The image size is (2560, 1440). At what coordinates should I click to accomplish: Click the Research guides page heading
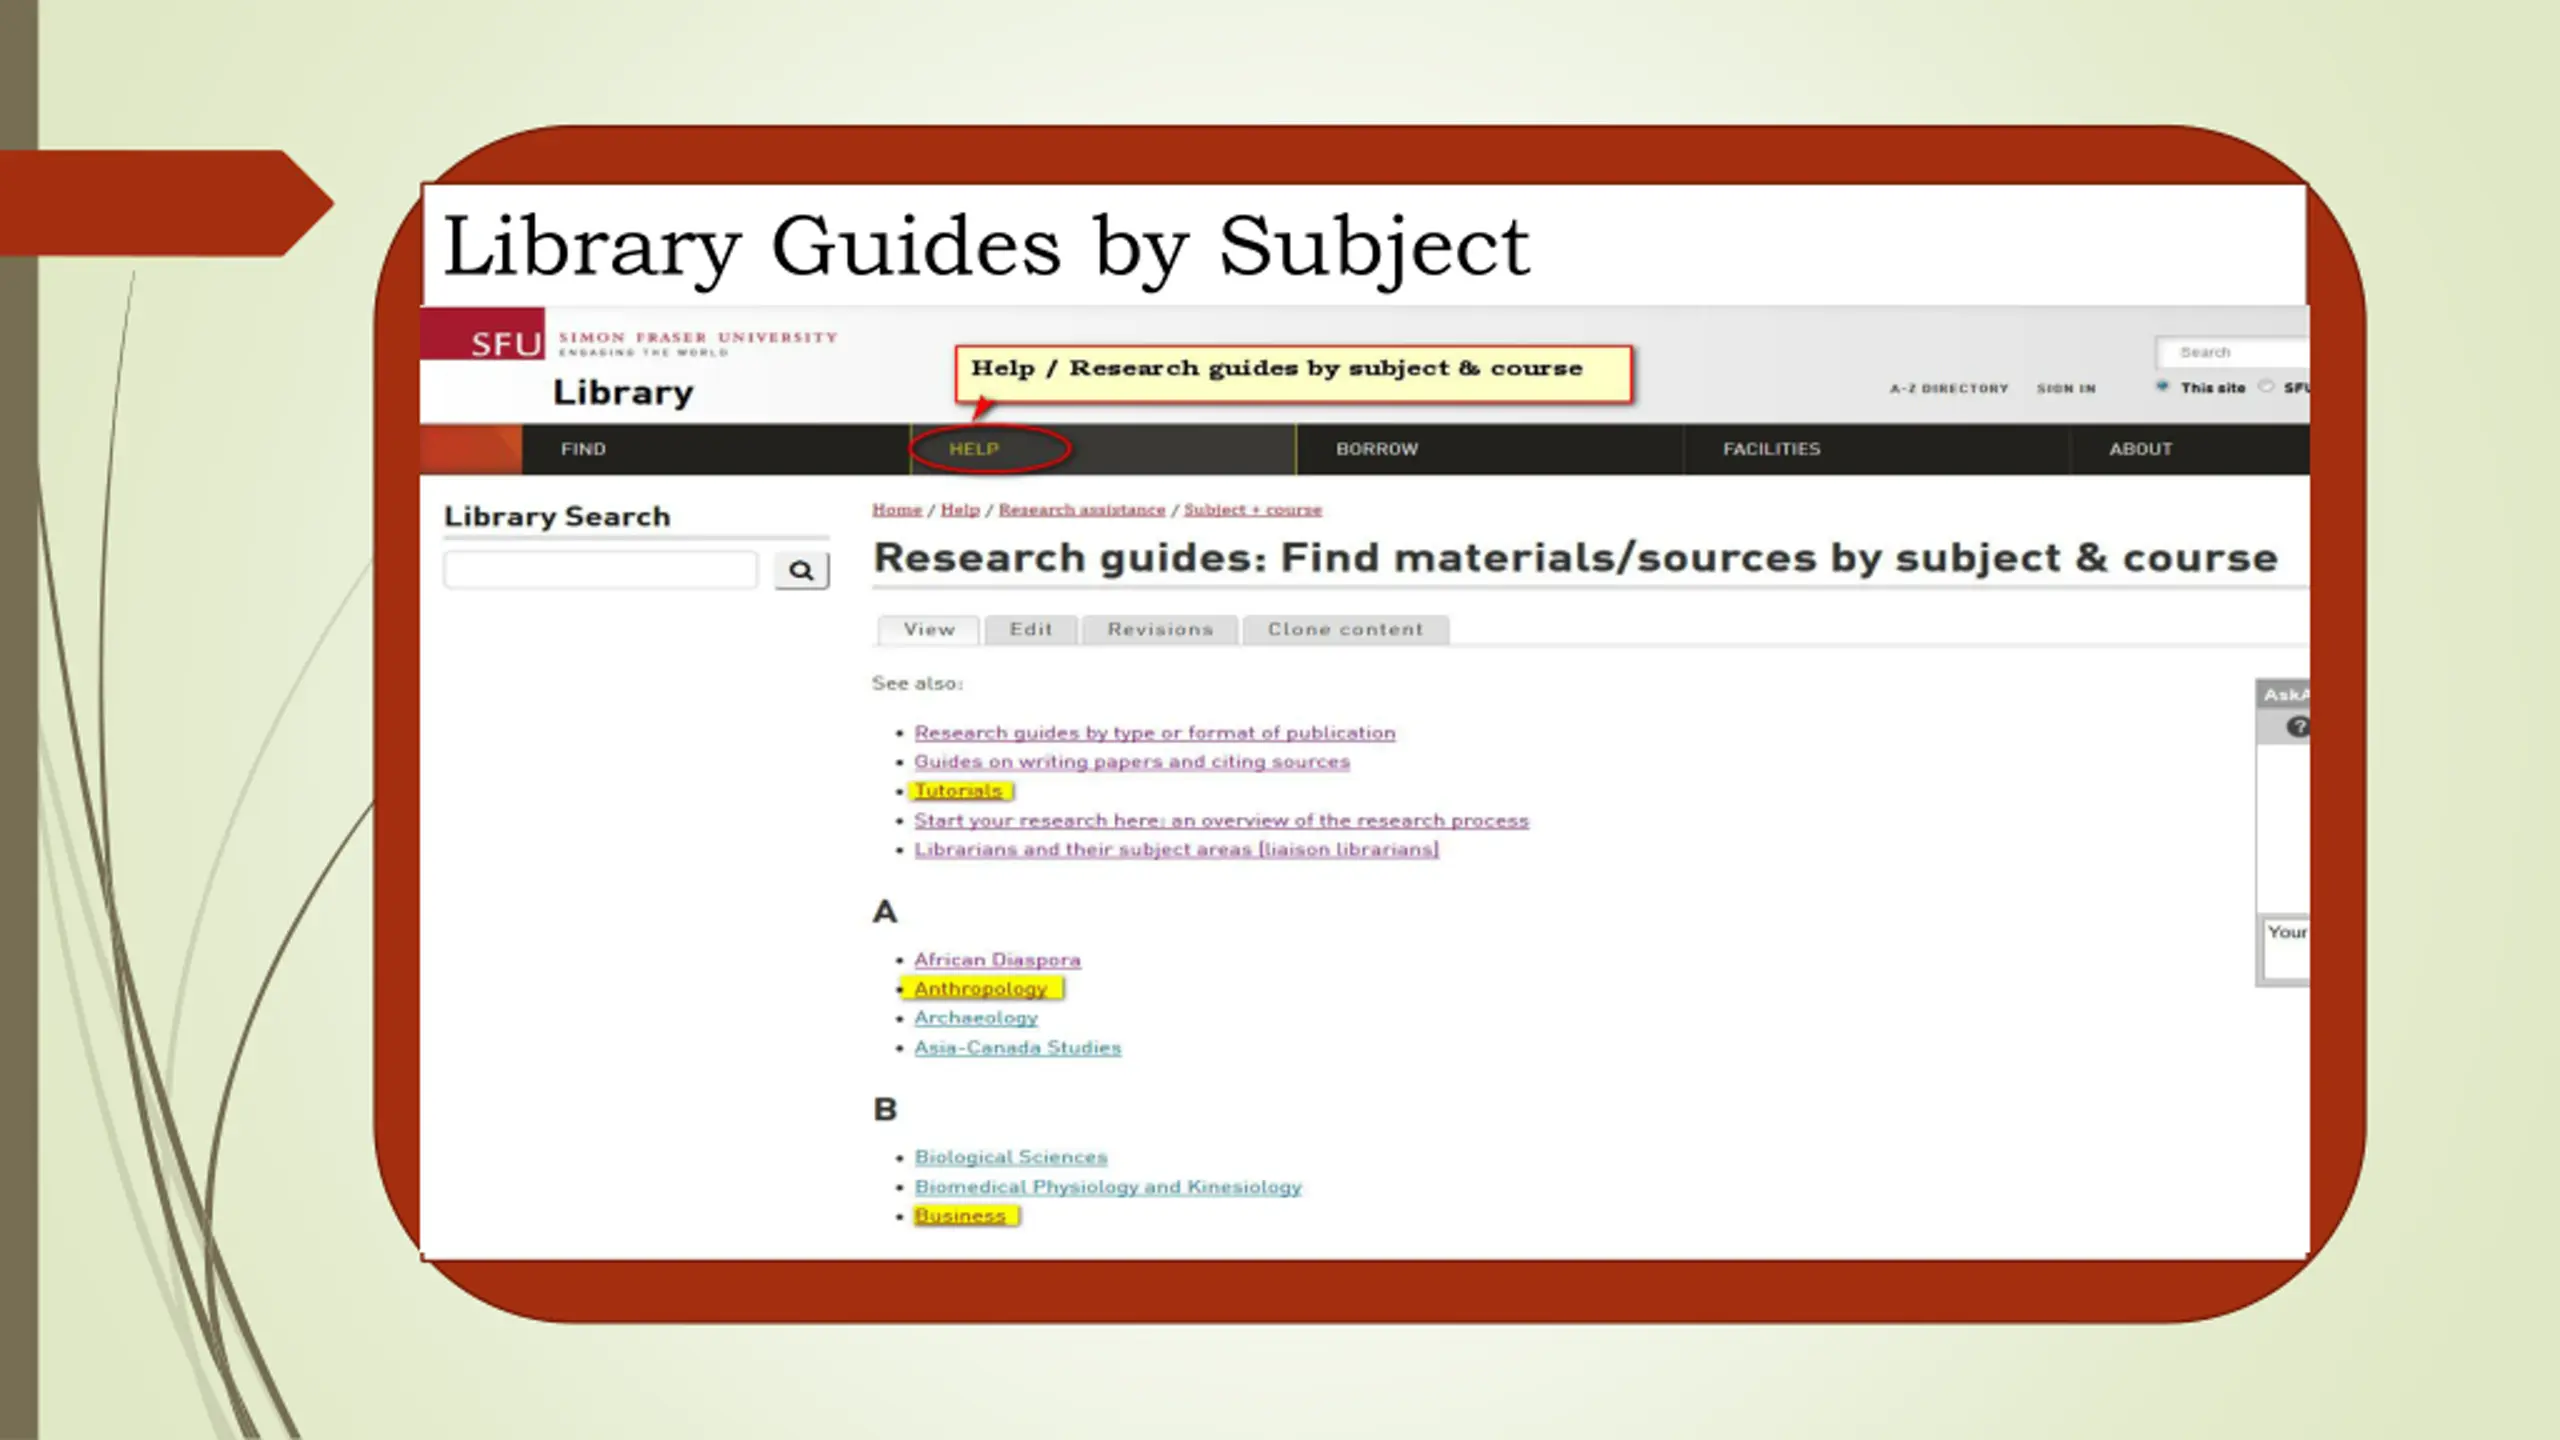point(1575,557)
